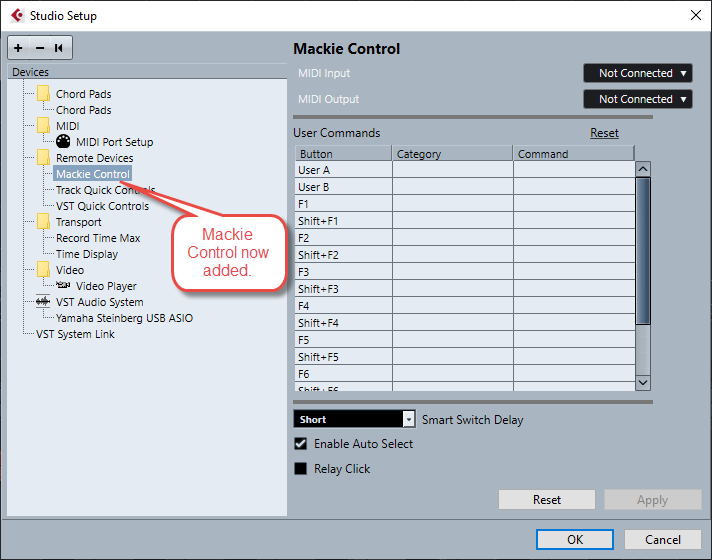Uncheck Enable Auto Select
712x560 pixels.
click(301, 443)
